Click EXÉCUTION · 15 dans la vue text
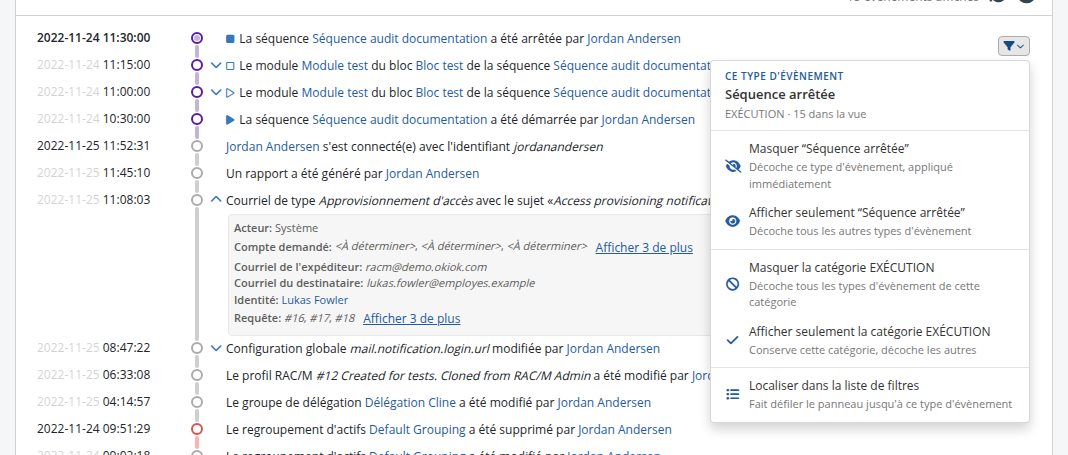 [796, 114]
